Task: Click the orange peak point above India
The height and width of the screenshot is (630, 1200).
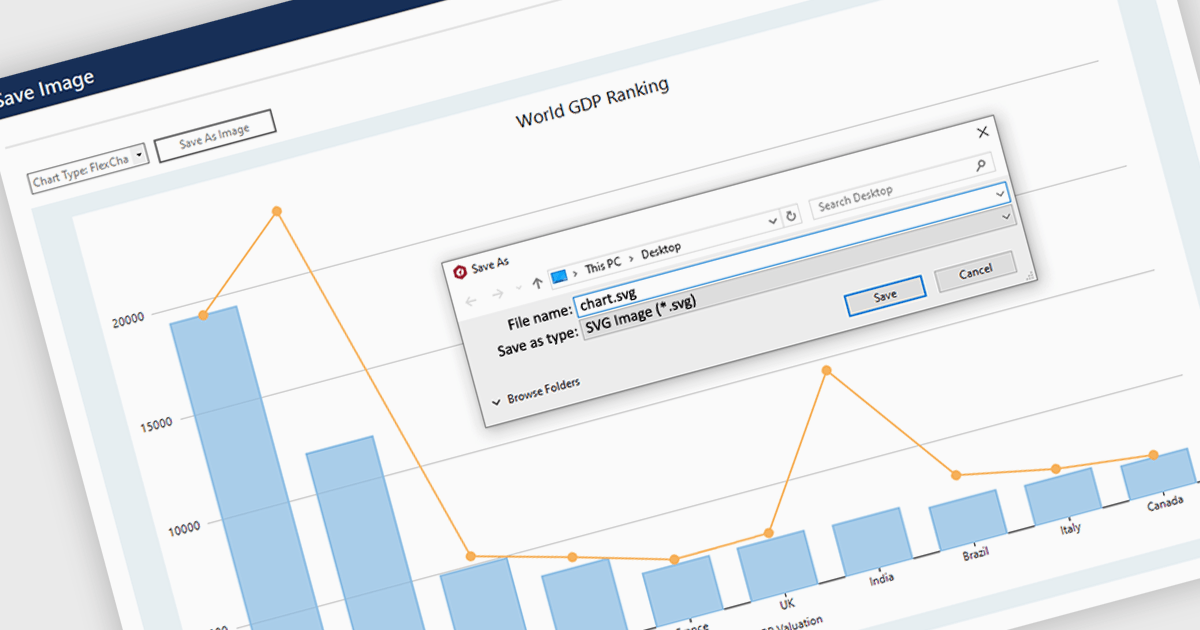Action: click(x=826, y=371)
